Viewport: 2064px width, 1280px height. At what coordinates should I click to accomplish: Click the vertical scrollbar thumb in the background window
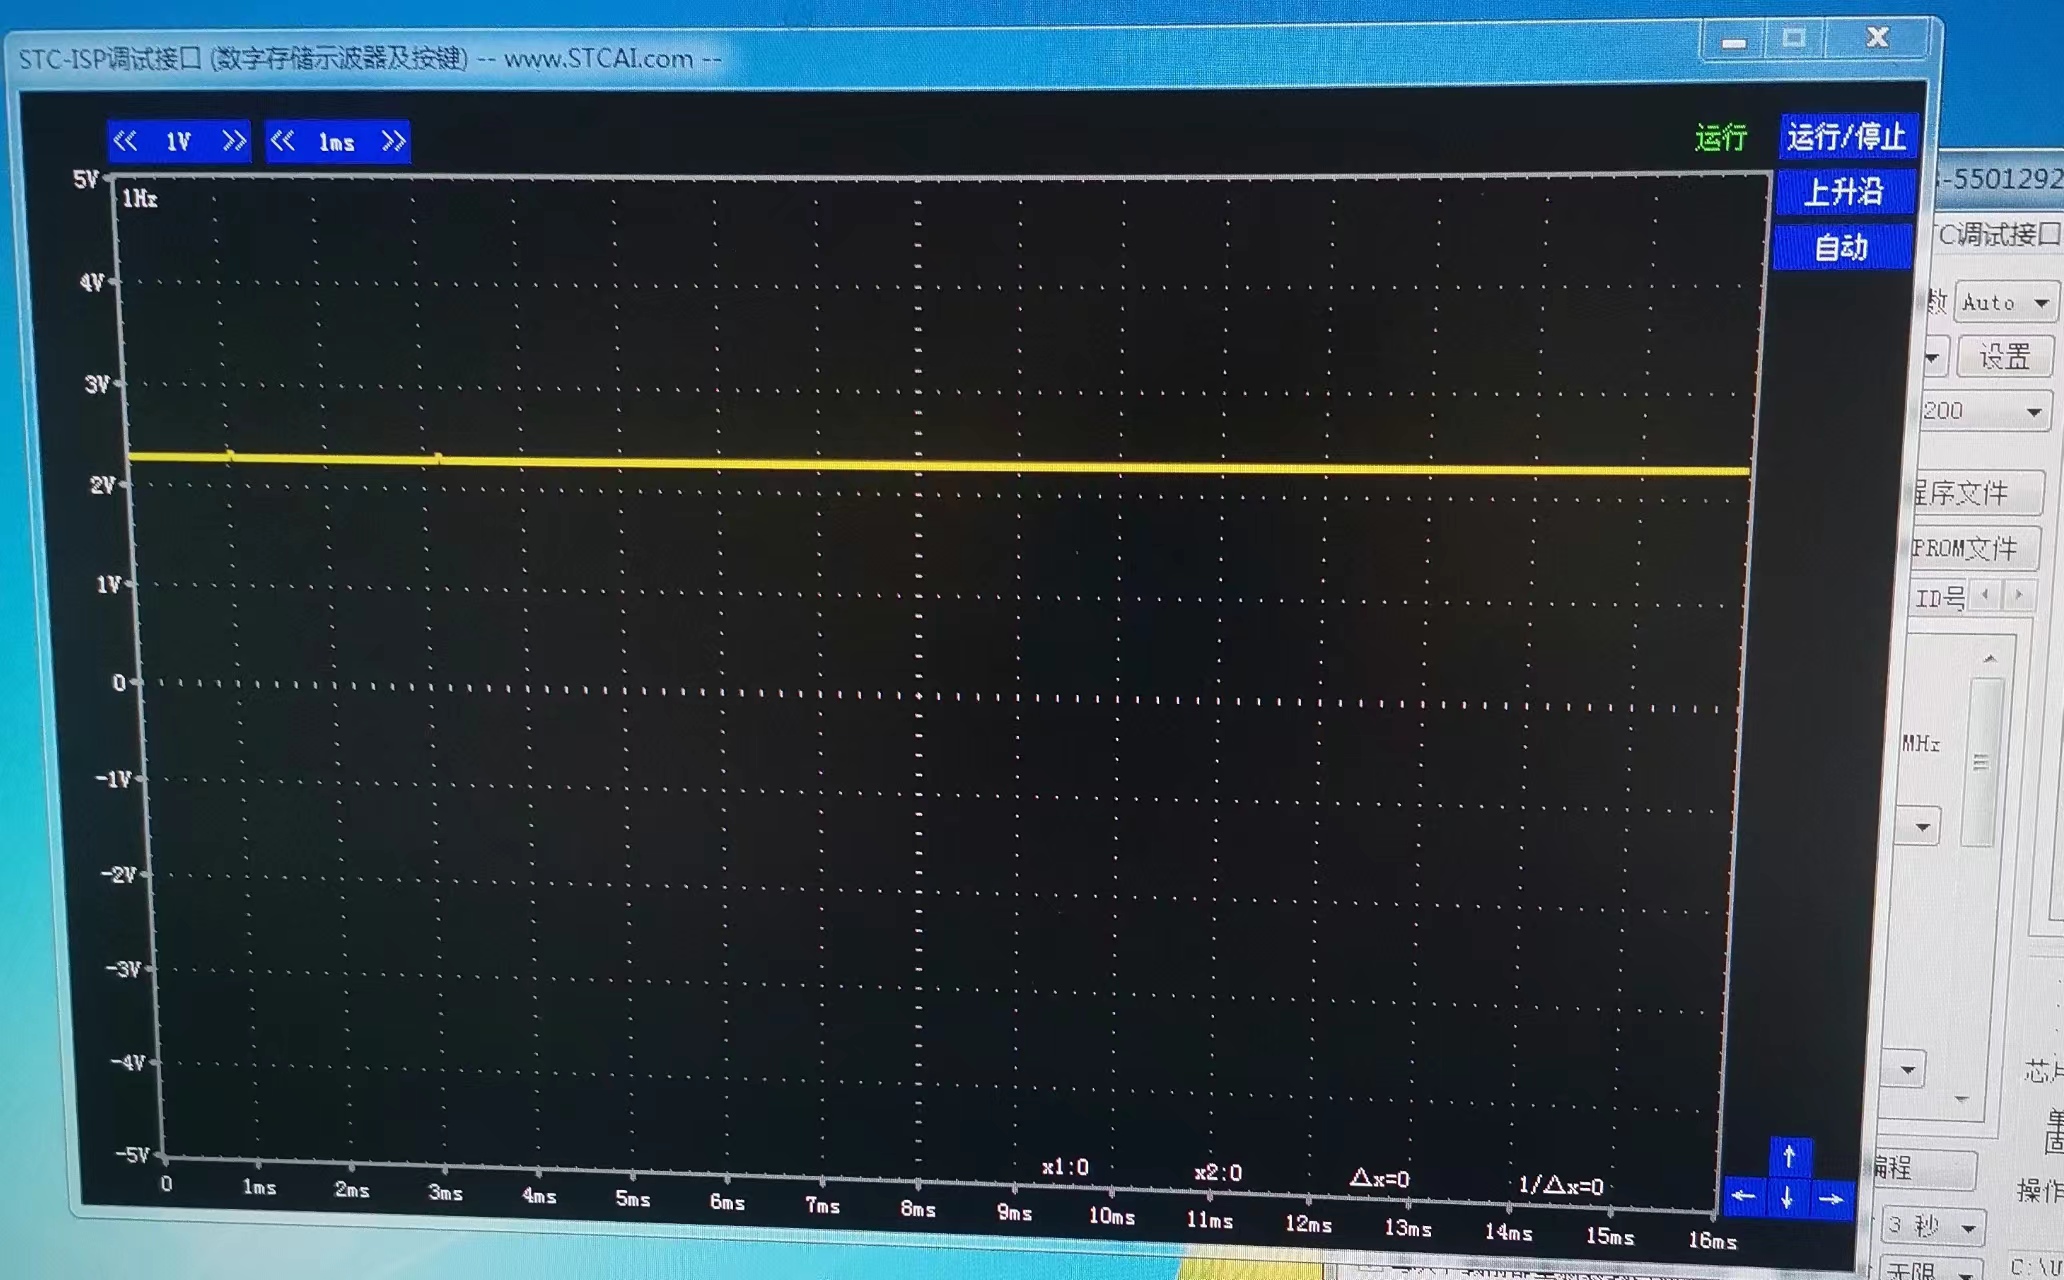[1980, 762]
